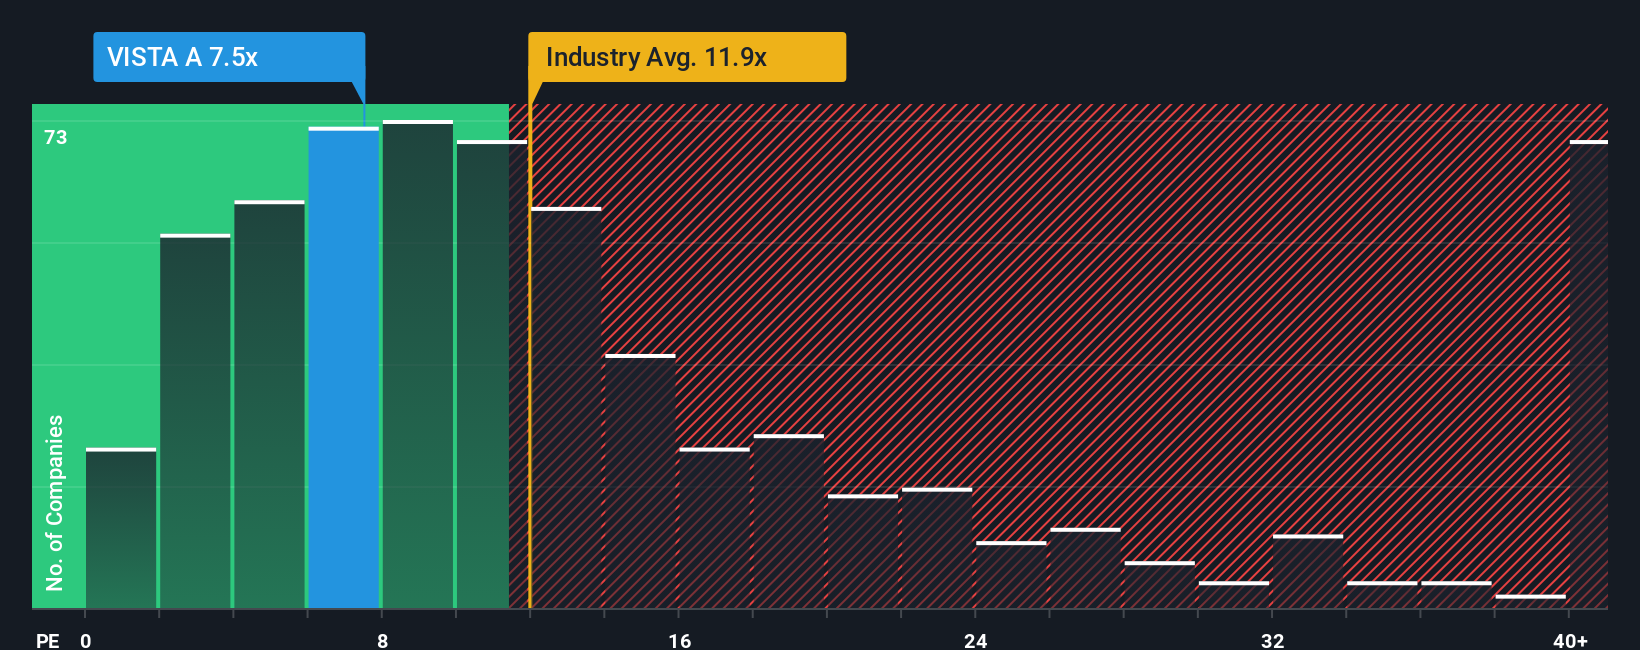
Task: Click the shortest green bar at PE 0
Action: [121, 529]
